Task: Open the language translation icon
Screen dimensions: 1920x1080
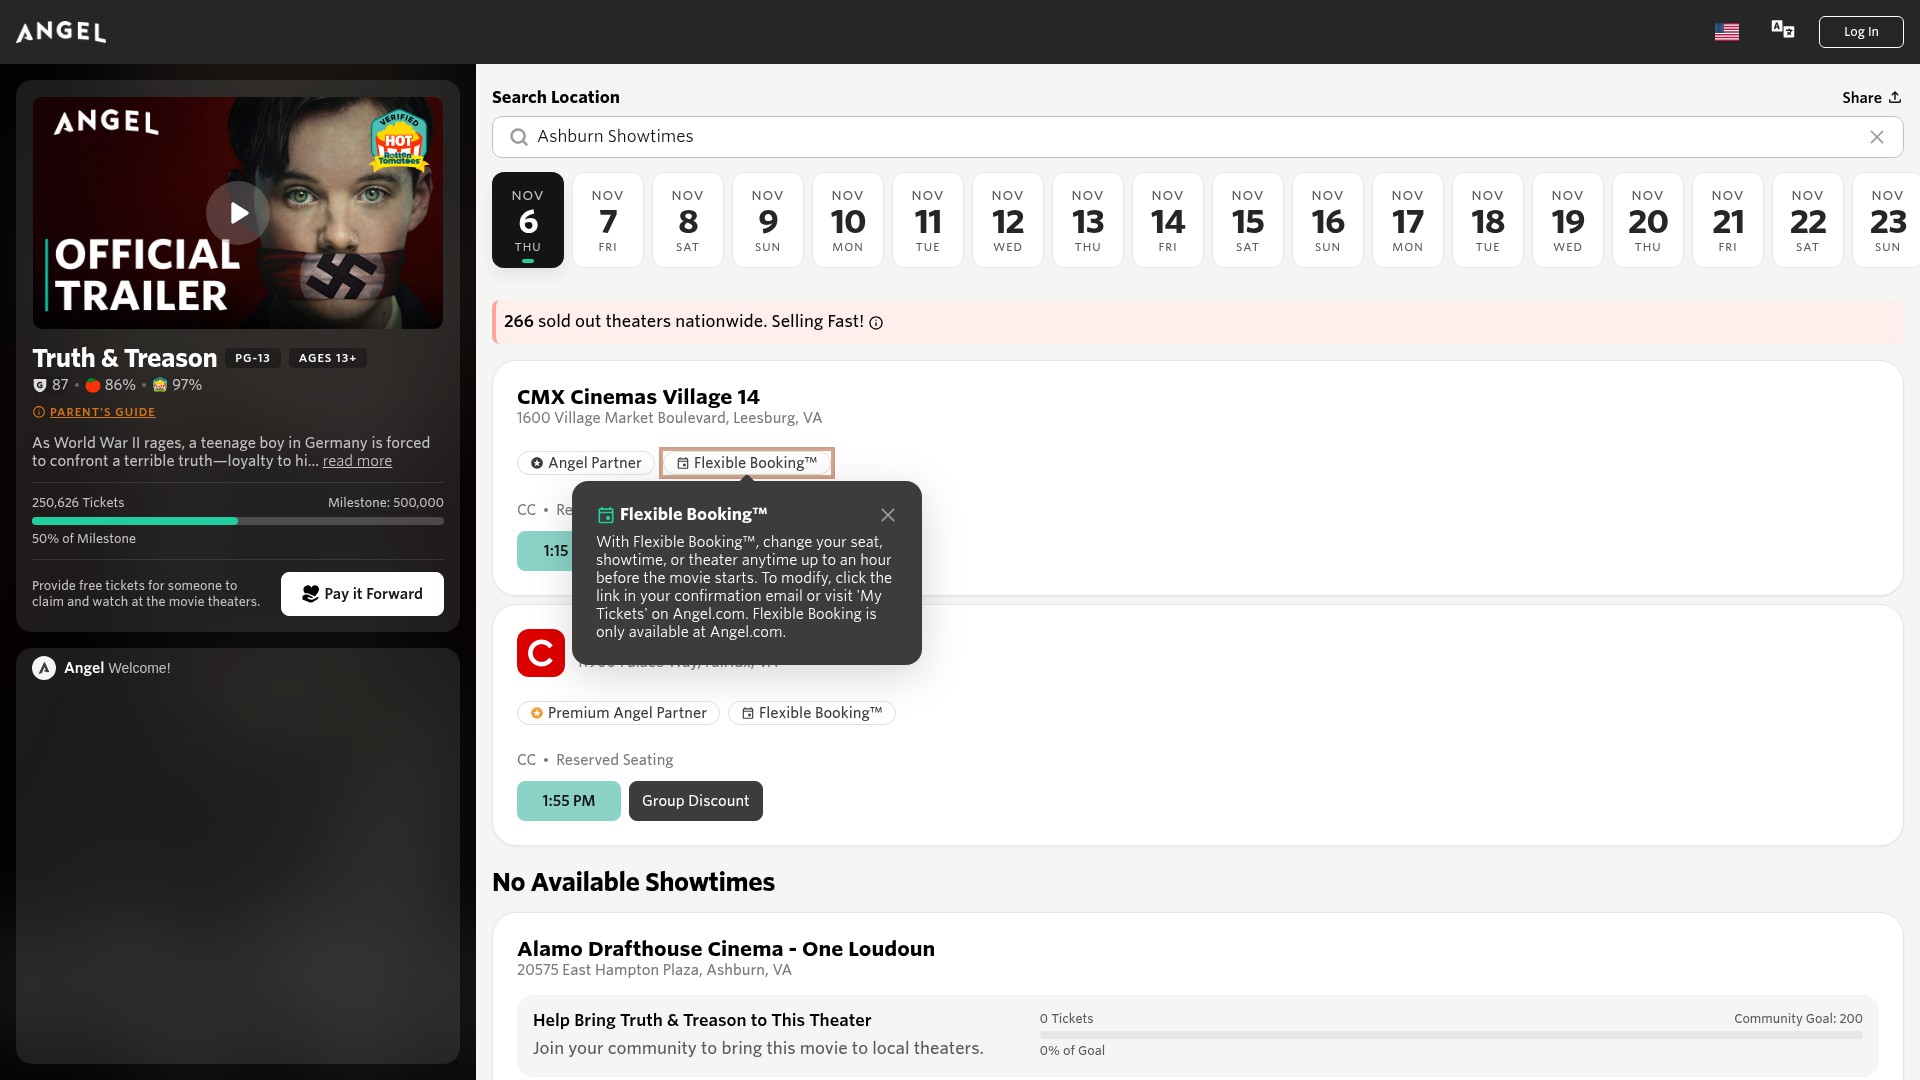Action: [1782, 30]
